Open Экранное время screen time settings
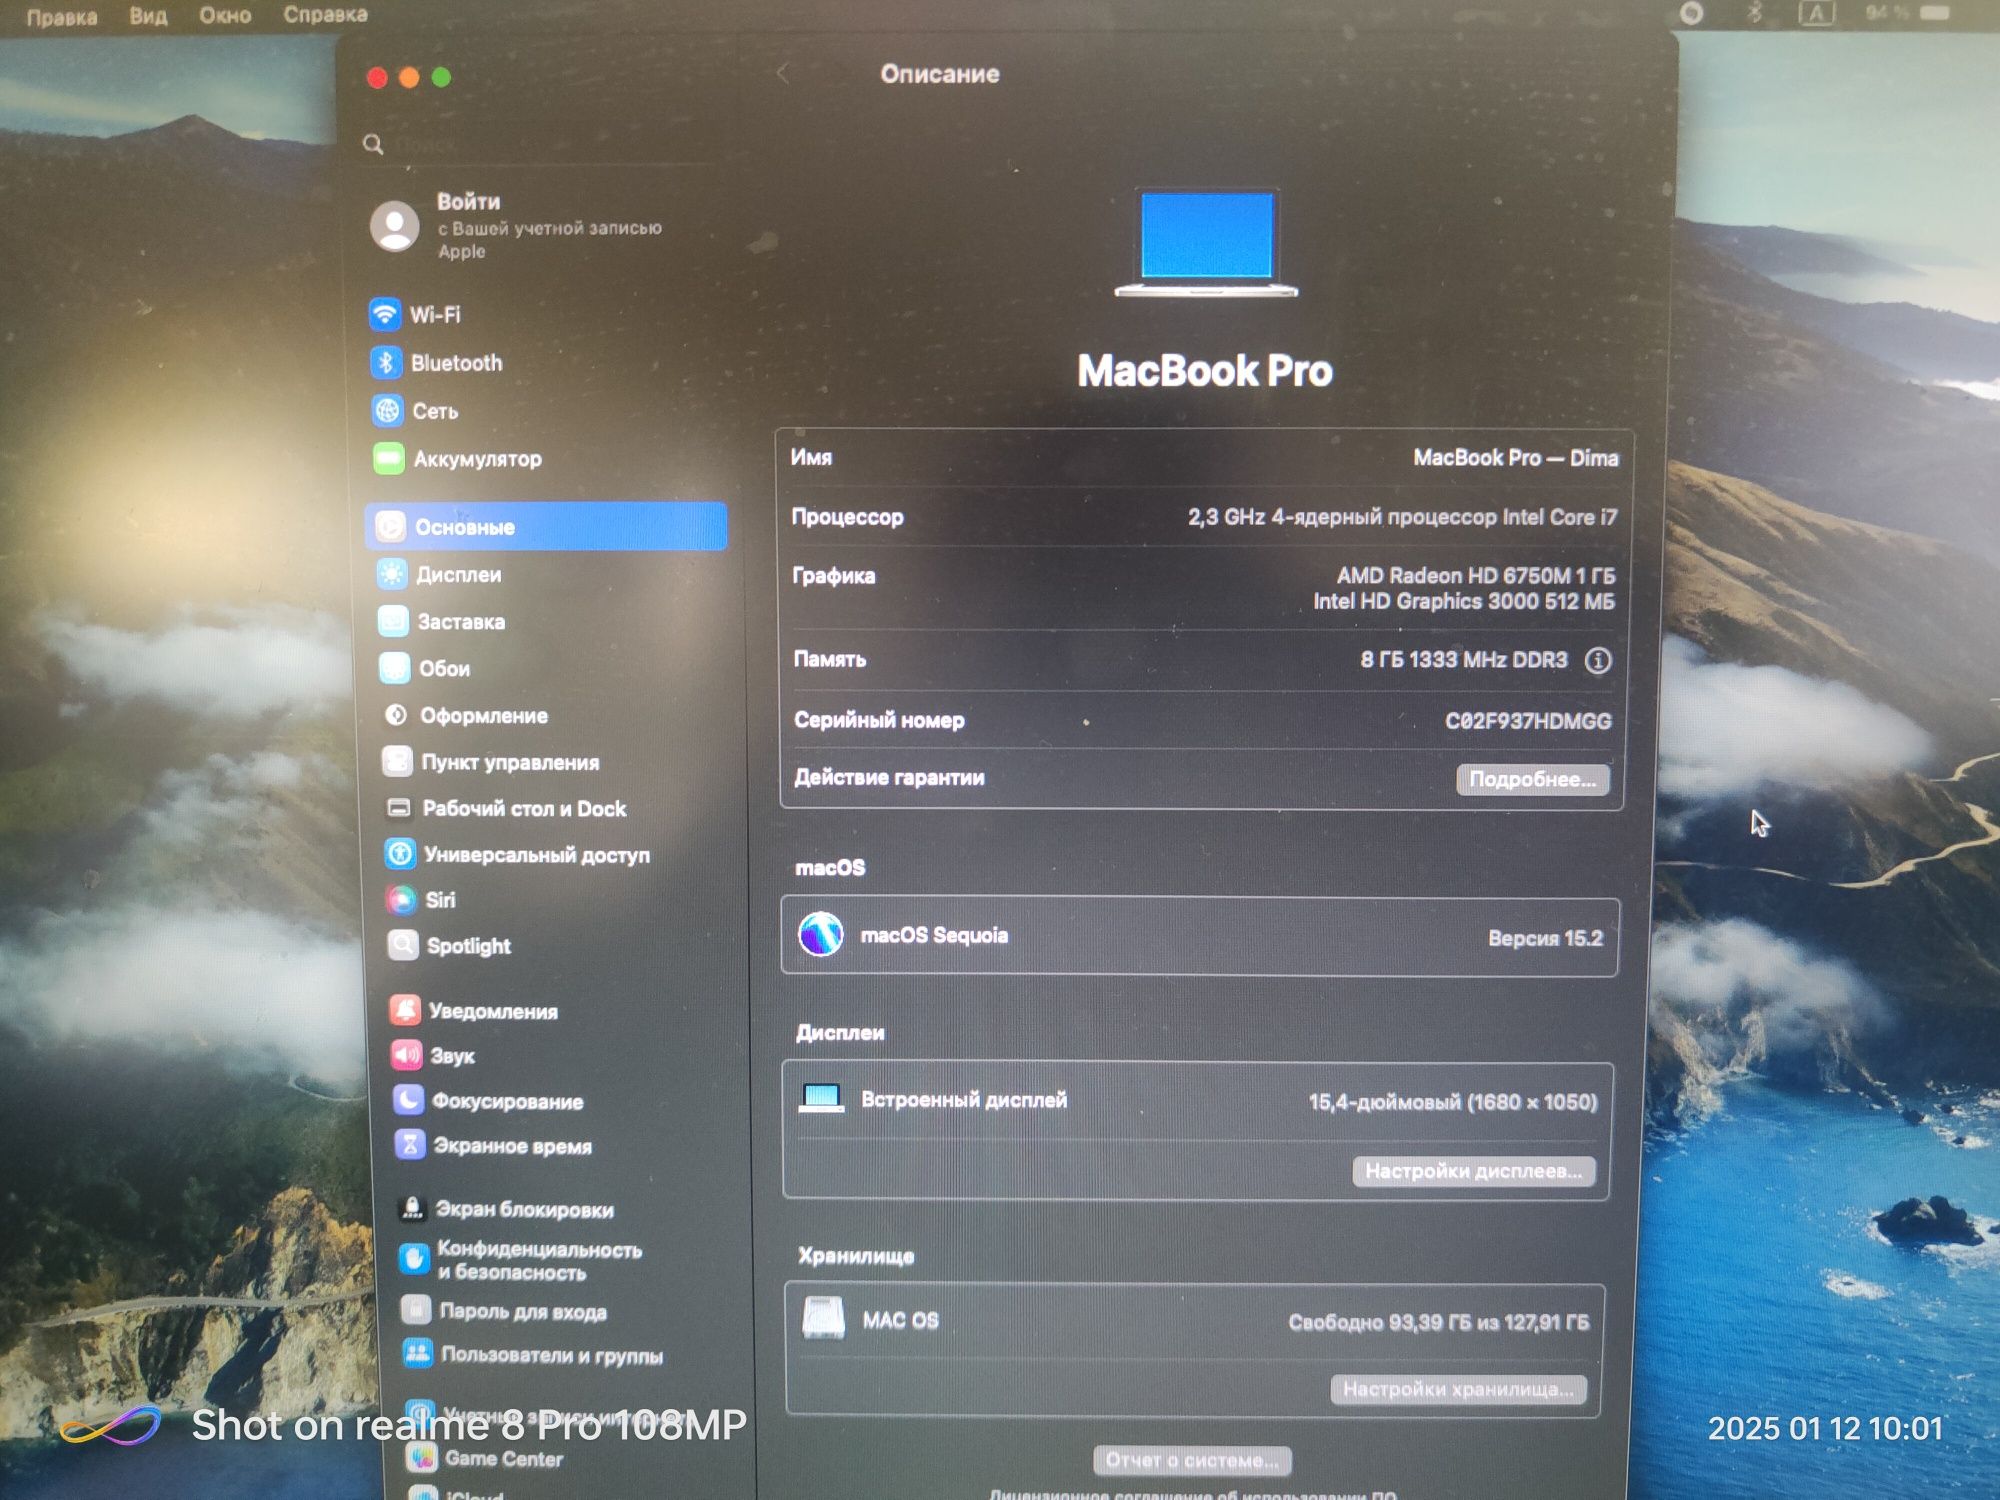This screenshot has width=2000, height=1500. coord(493,1145)
